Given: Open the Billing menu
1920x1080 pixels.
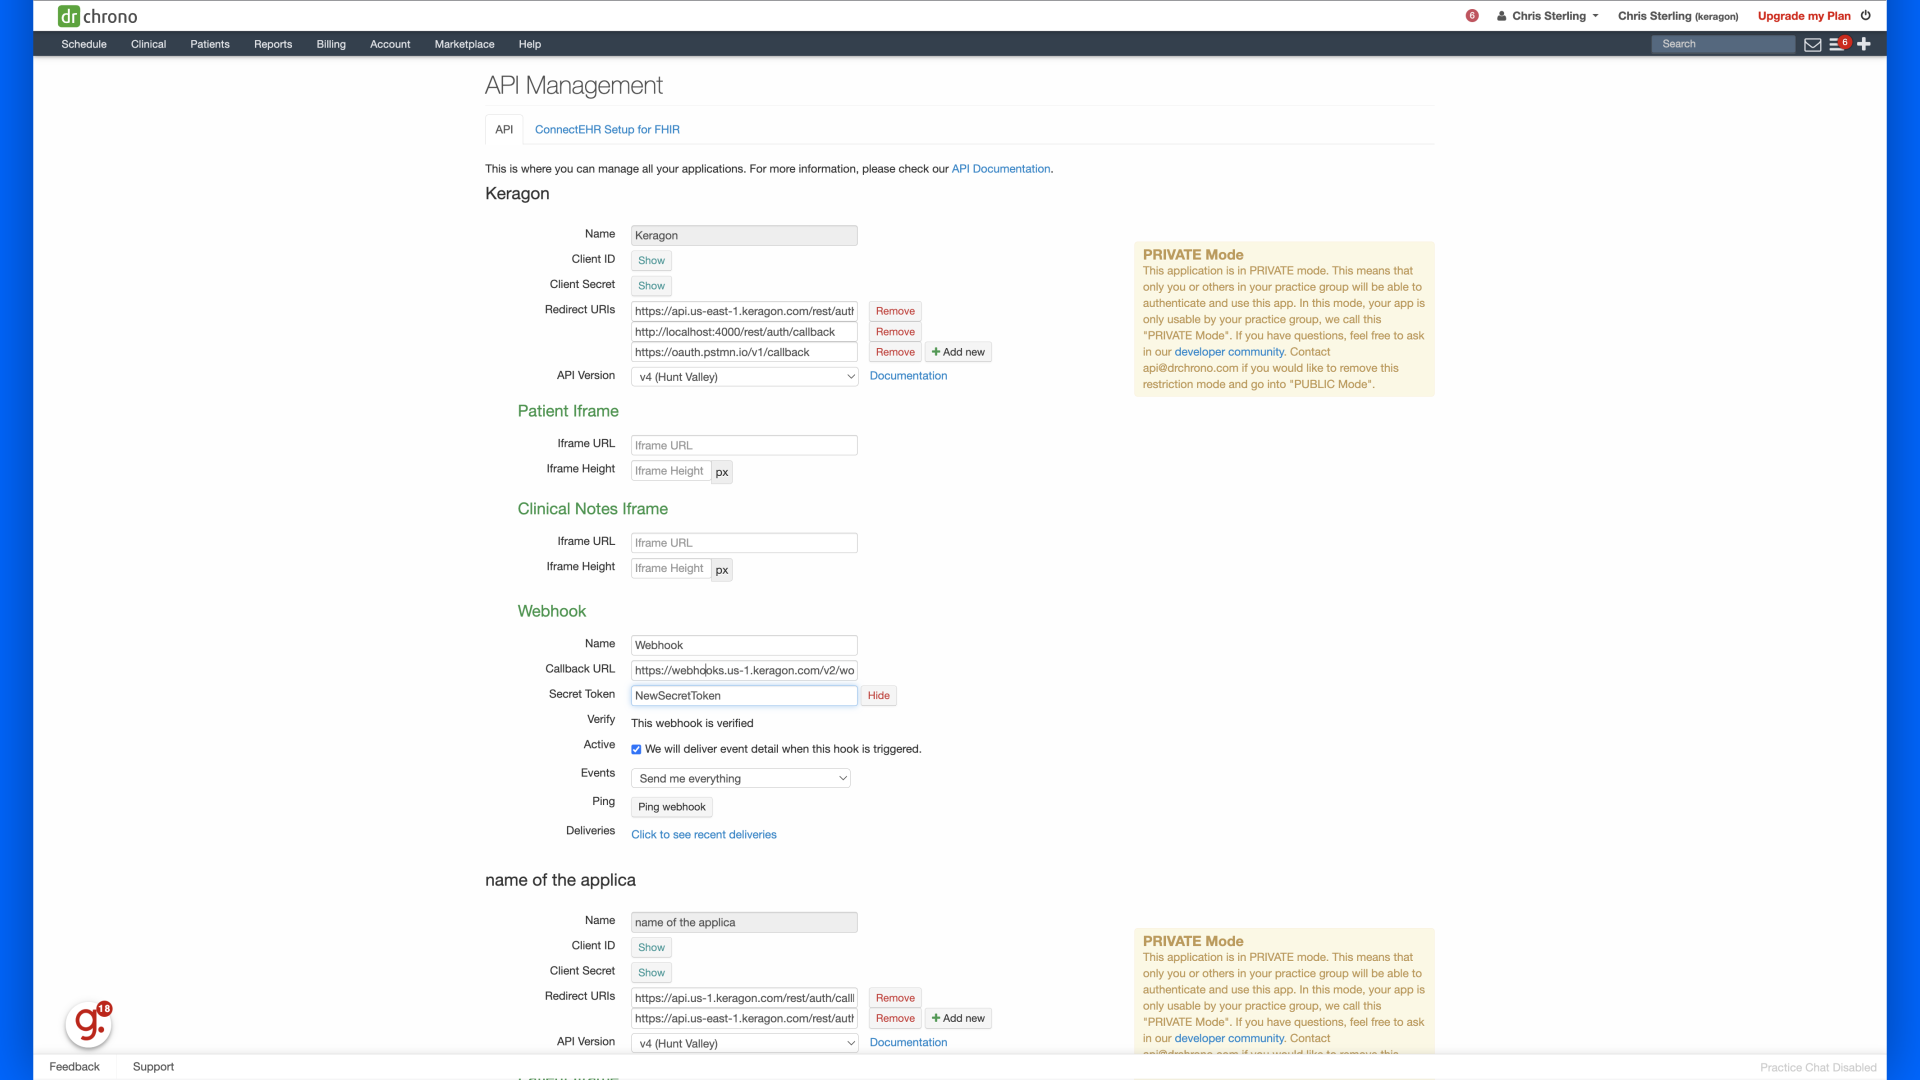Looking at the screenshot, I should (331, 44).
